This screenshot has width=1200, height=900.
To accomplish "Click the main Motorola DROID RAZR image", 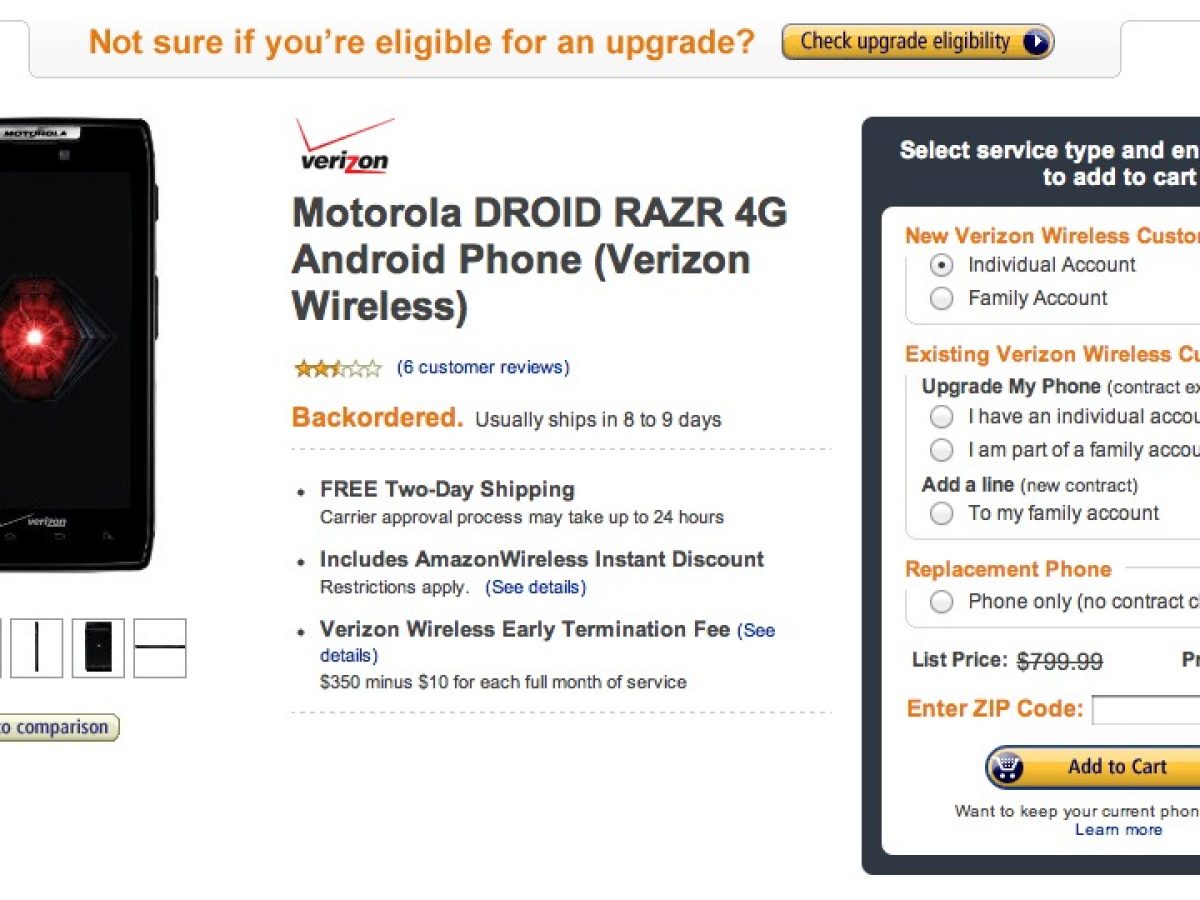I will pos(70,340).
